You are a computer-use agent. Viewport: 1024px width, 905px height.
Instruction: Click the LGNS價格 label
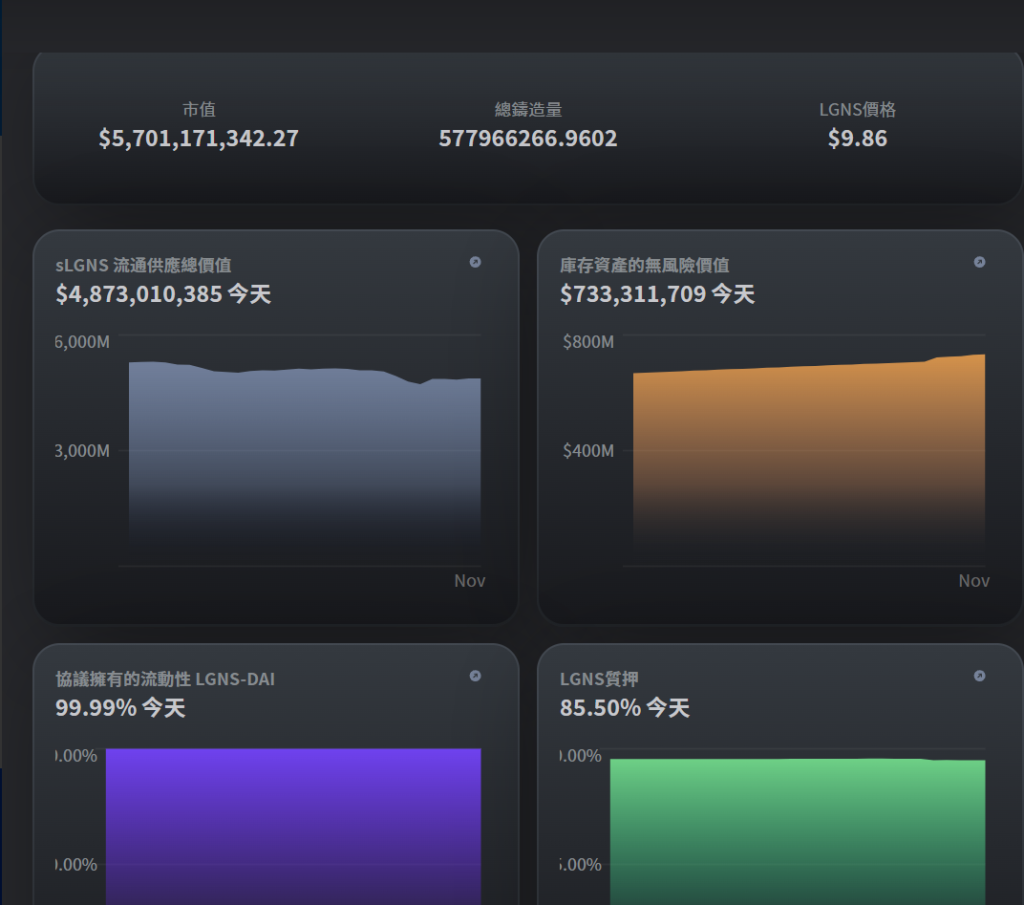(x=857, y=110)
